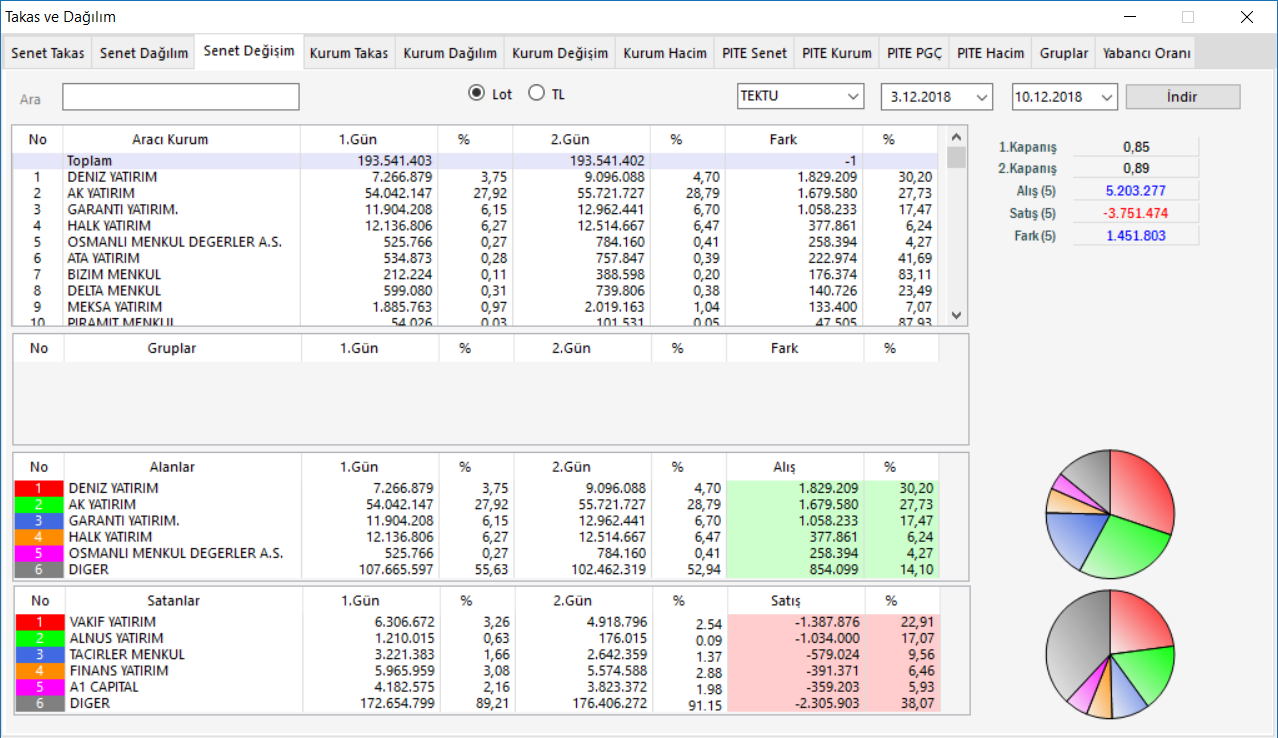
Task: Select MEKSA YATIRIM row
Action: pos(476,307)
